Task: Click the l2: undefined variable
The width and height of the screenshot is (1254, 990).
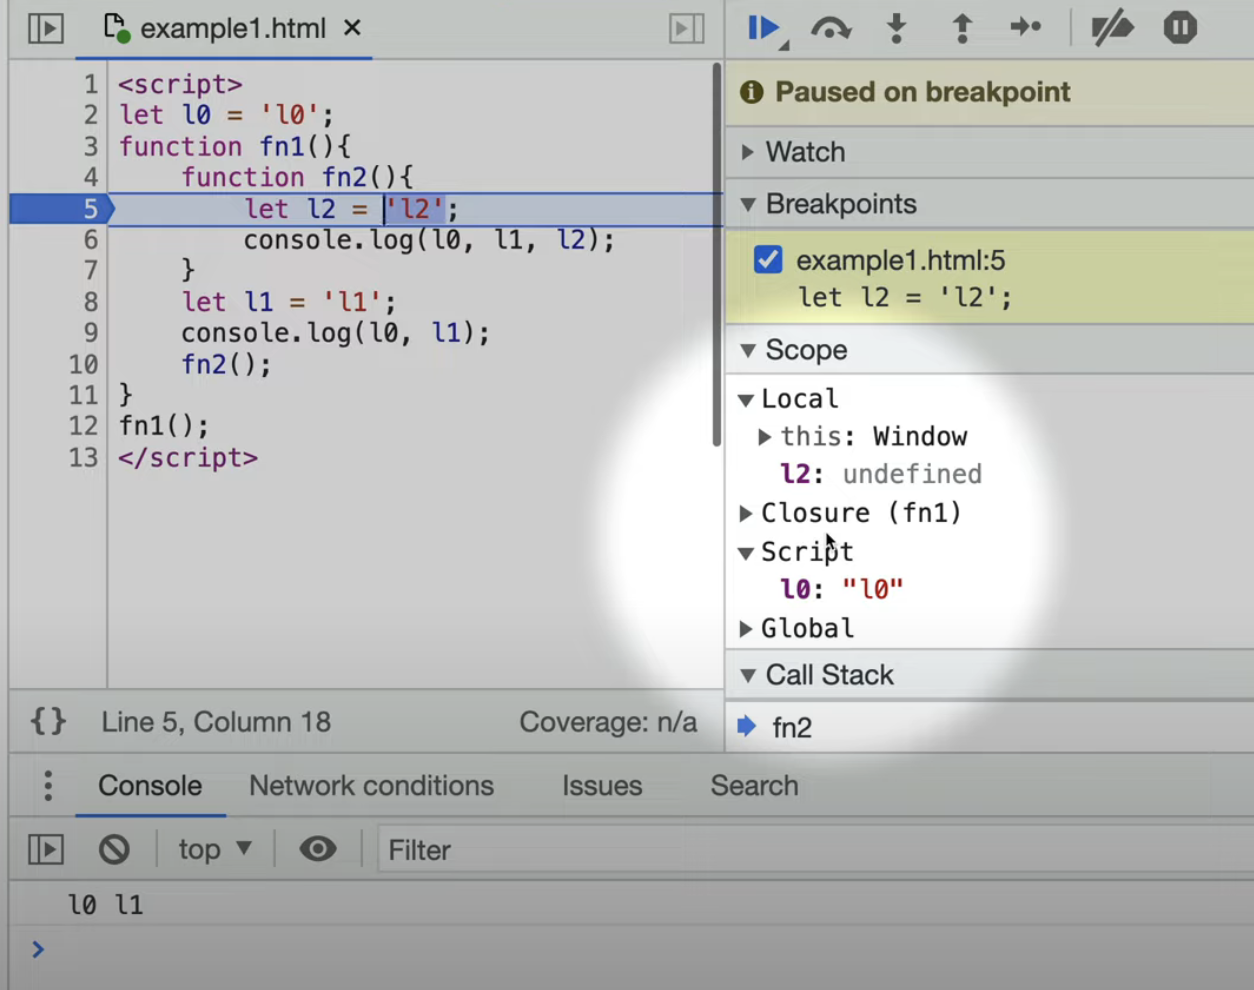Action: [x=881, y=474]
